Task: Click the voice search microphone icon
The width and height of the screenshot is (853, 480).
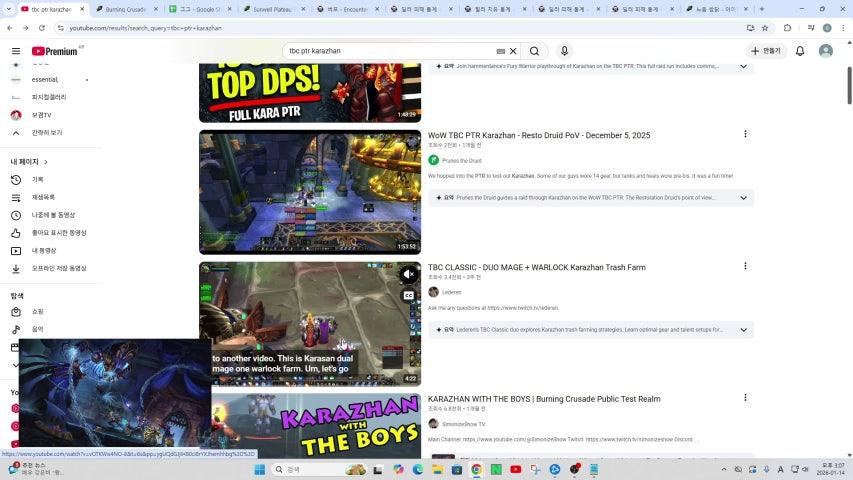Action: tap(564, 51)
